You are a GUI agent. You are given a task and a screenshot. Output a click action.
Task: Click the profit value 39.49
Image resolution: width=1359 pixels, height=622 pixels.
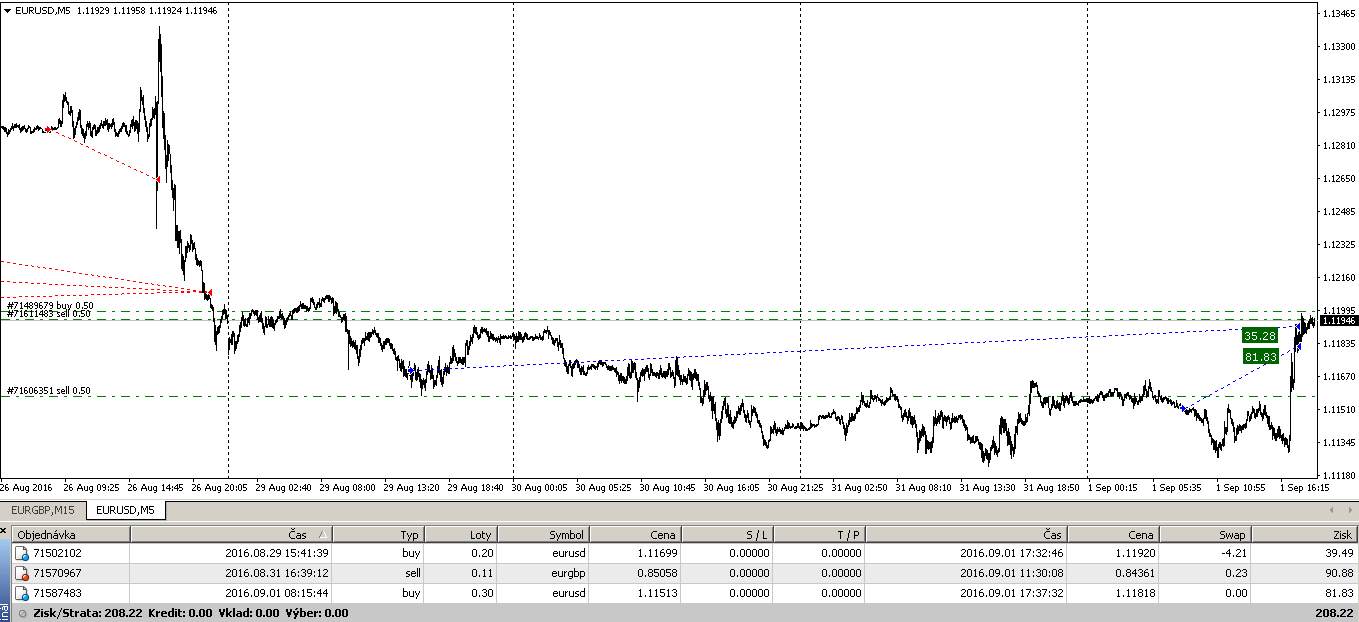(x=1340, y=553)
